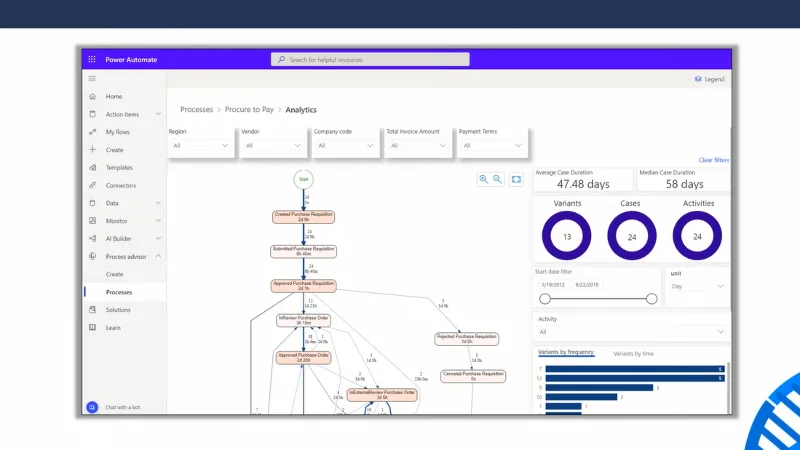This screenshot has width=800, height=450.
Task: Open the Activity All dropdown
Action: 631,332
